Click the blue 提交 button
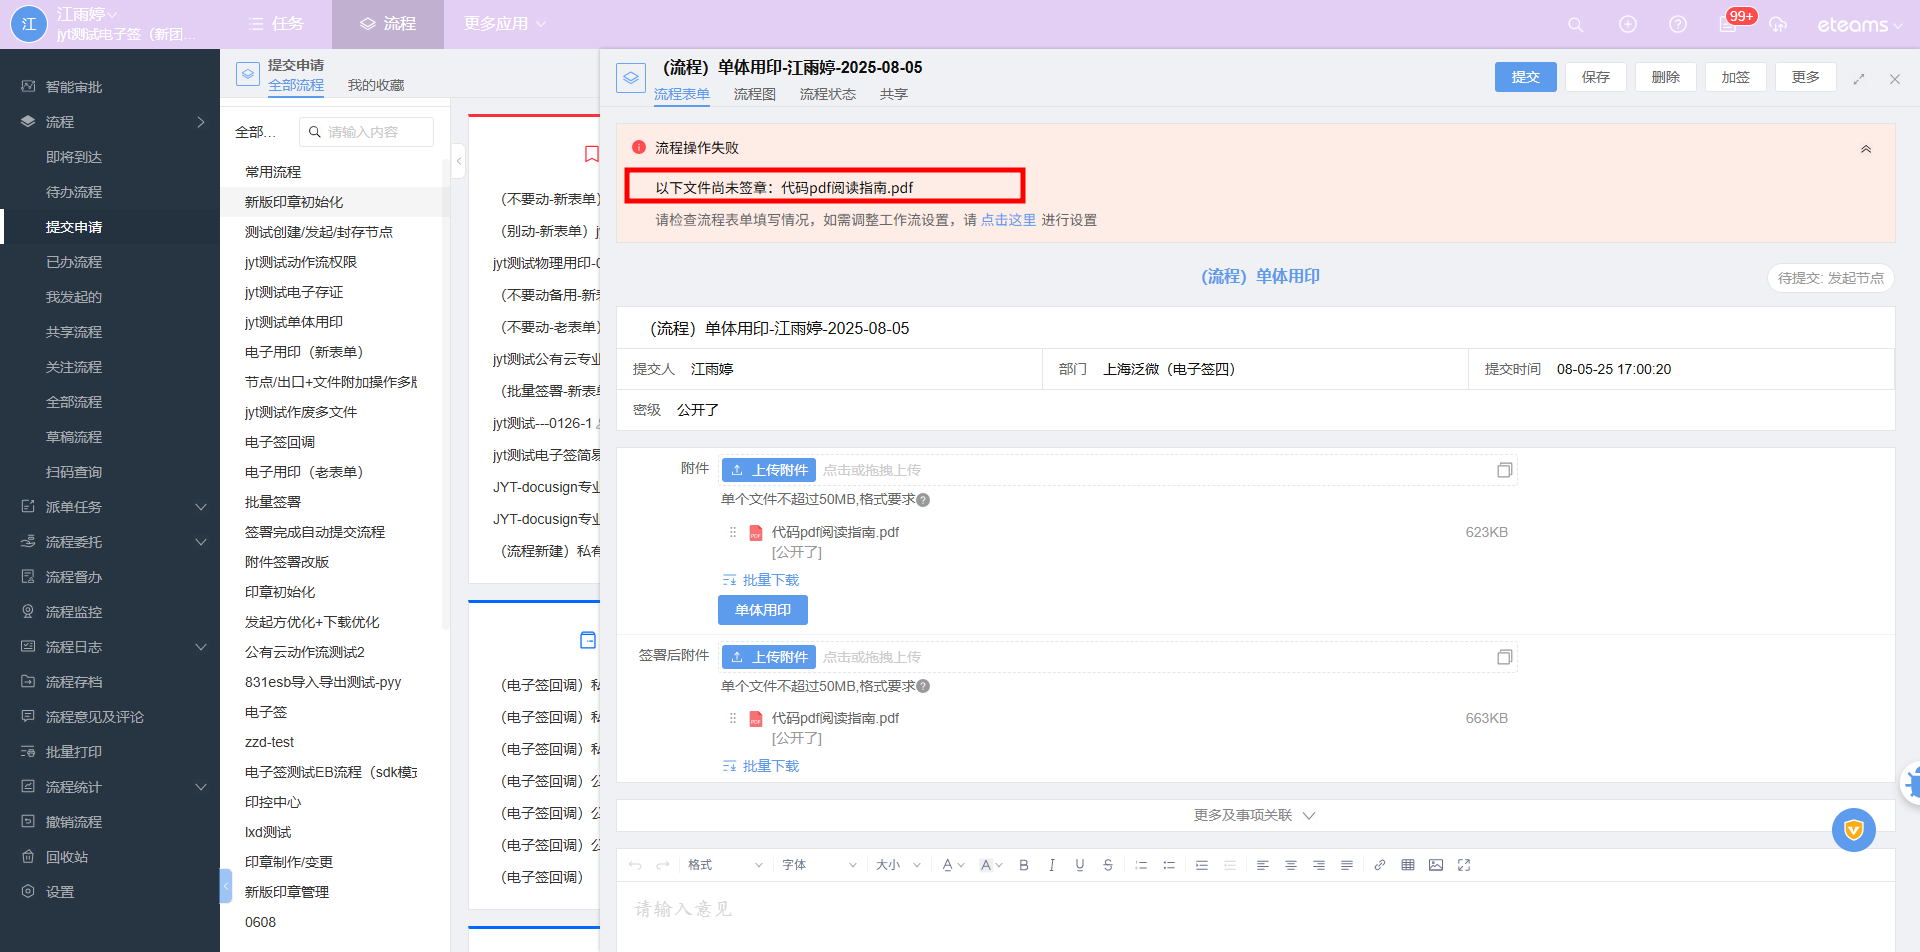Screen dimensions: 1920x952 click(1525, 77)
